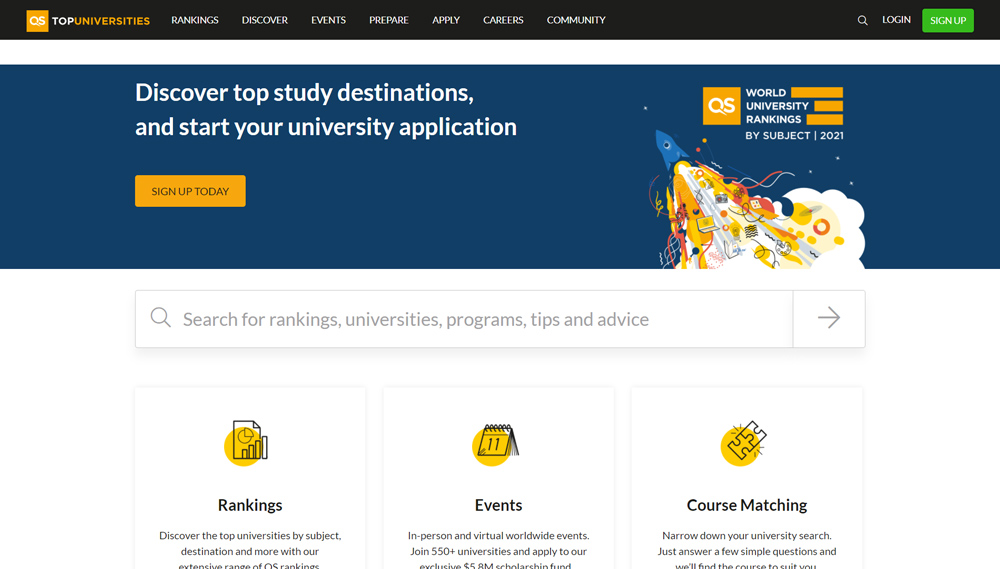Click 'Narrow down your university search' text

click(x=747, y=535)
